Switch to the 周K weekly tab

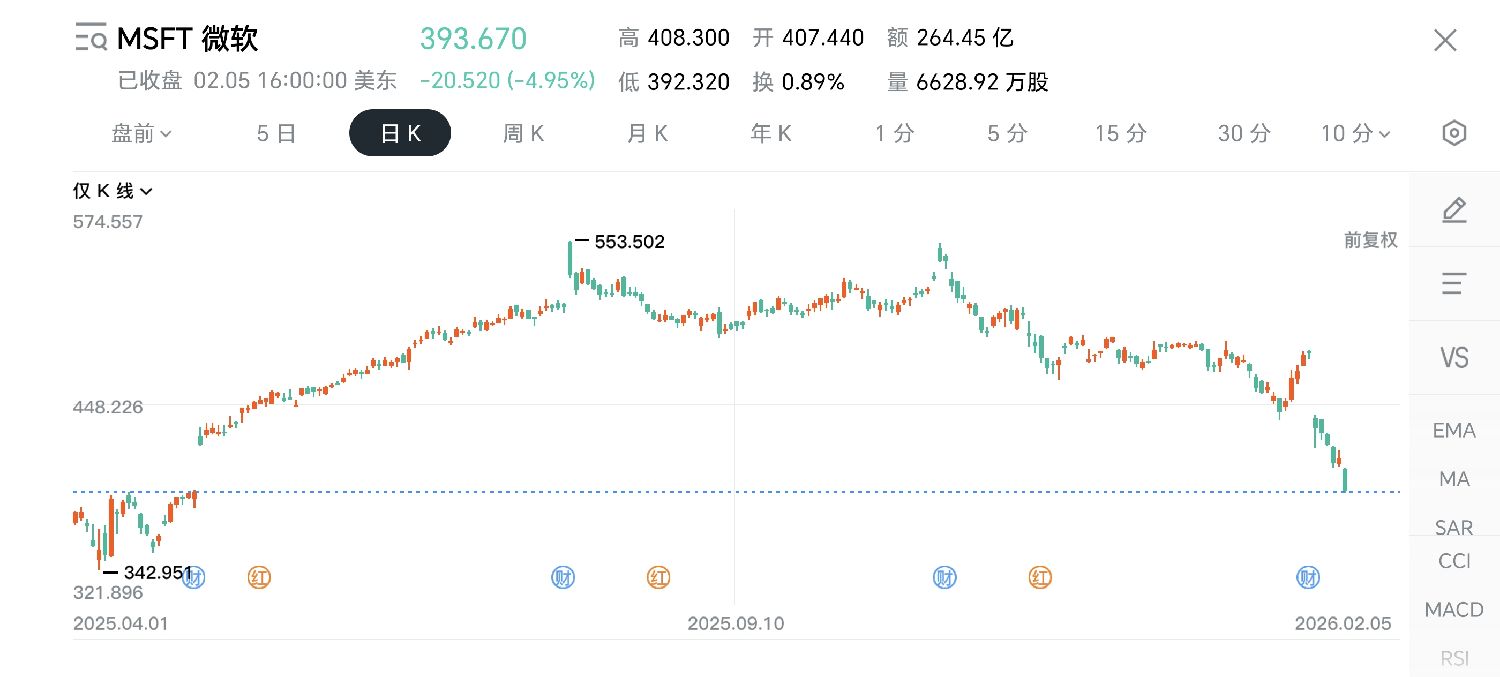(523, 133)
